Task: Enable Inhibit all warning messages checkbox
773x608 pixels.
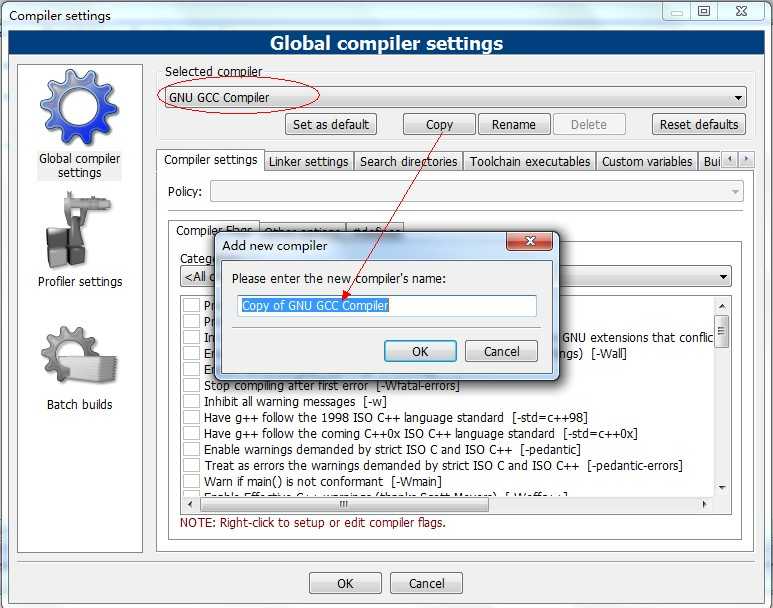Action: click(191, 401)
